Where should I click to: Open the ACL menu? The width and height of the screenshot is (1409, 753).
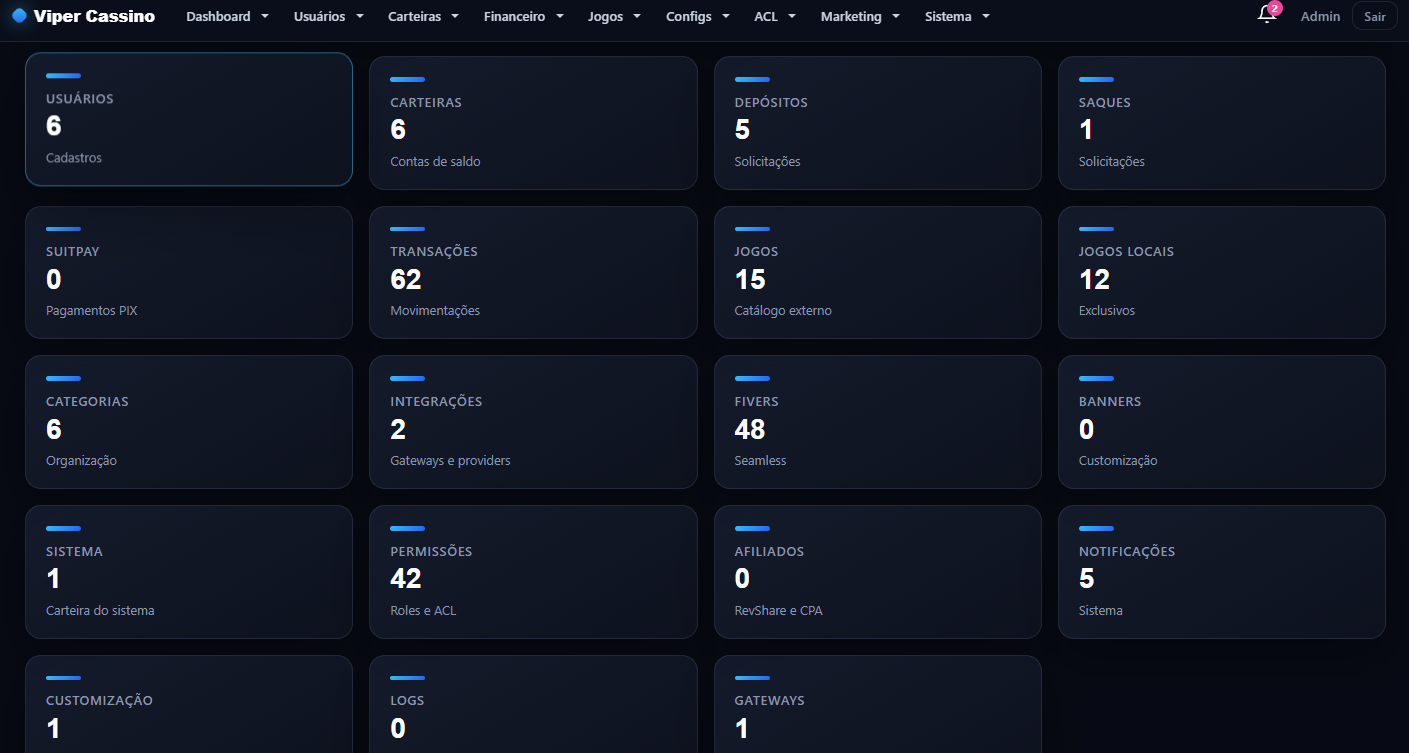774,16
